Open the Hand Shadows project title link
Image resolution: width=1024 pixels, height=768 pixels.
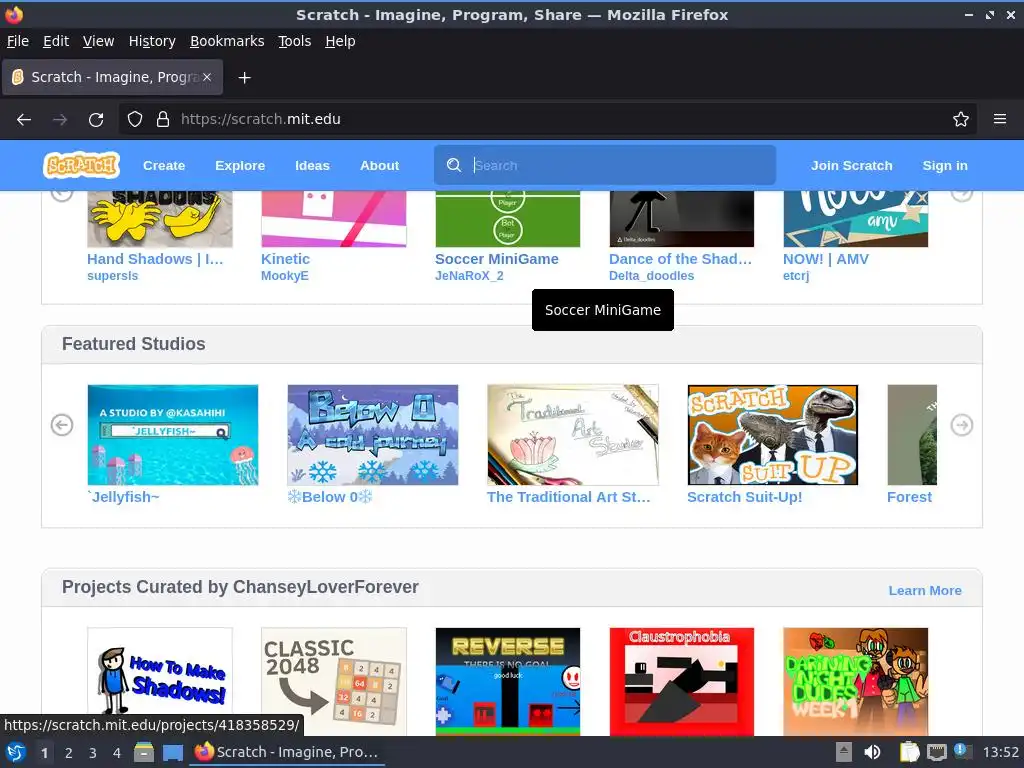(155, 259)
